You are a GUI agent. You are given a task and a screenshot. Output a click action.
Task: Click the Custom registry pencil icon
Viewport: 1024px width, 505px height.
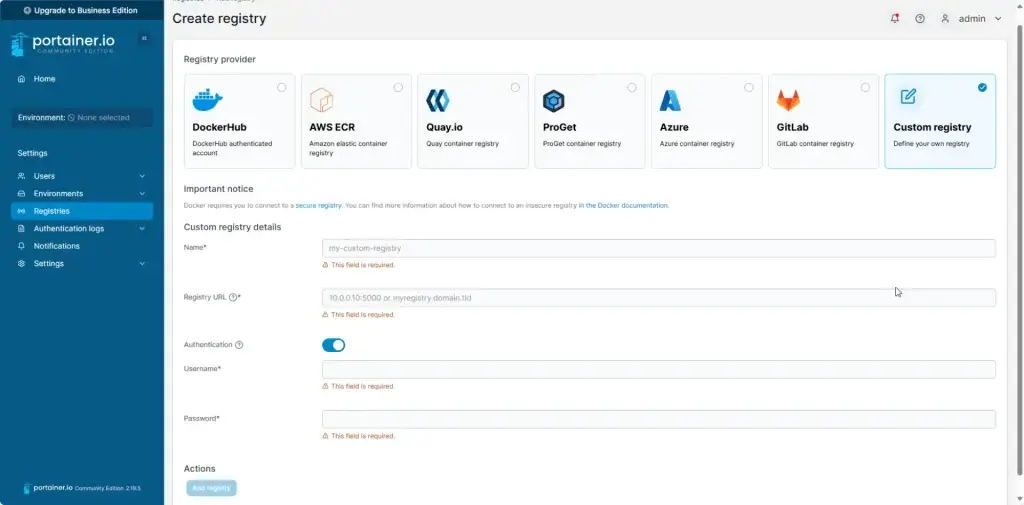click(x=908, y=97)
